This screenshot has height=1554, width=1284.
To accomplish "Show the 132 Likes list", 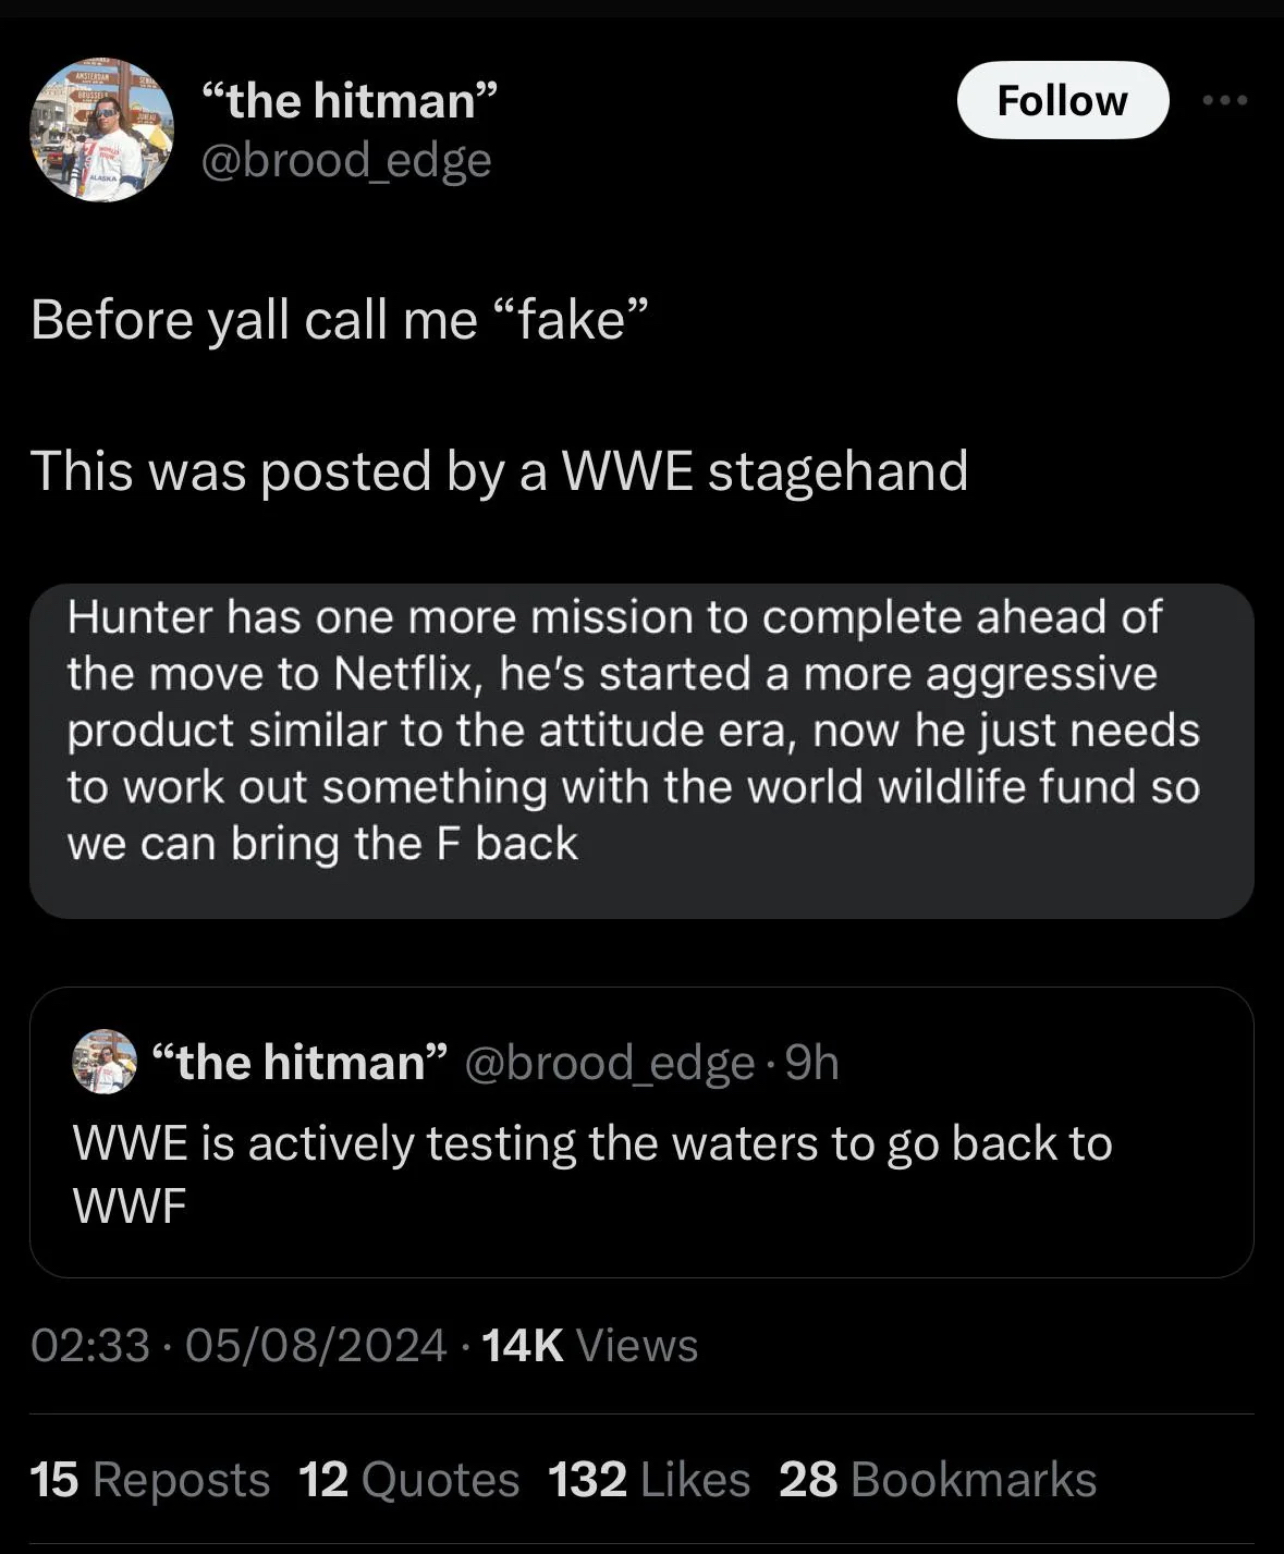I will click(649, 1480).
